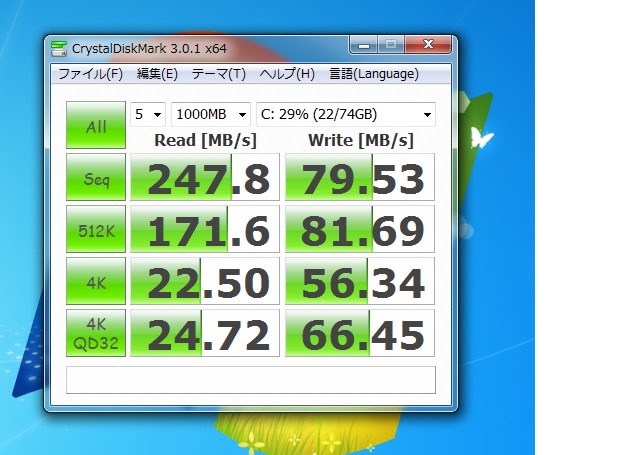Open the テーマ(T) menu
The image size is (631, 455).
pyautogui.click(x=219, y=74)
